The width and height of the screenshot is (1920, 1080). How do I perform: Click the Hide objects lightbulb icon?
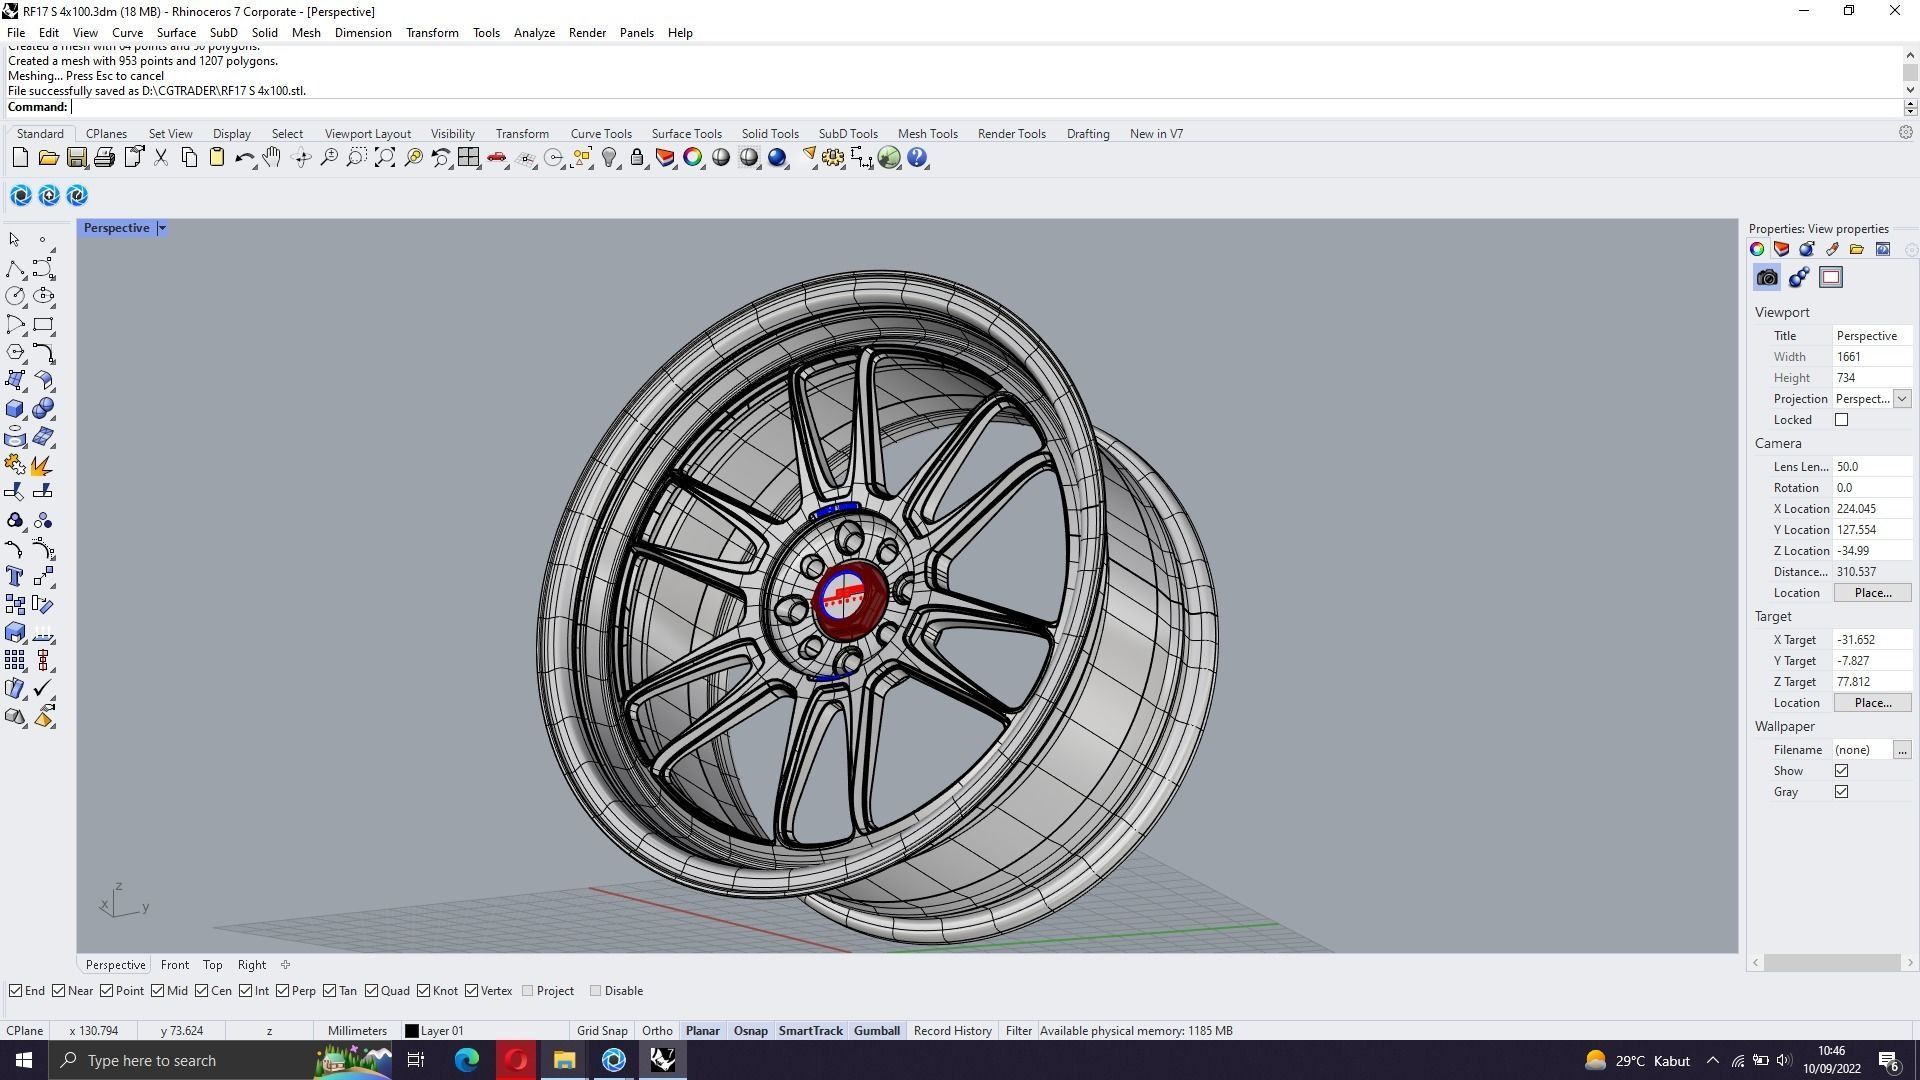click(609, 158)
